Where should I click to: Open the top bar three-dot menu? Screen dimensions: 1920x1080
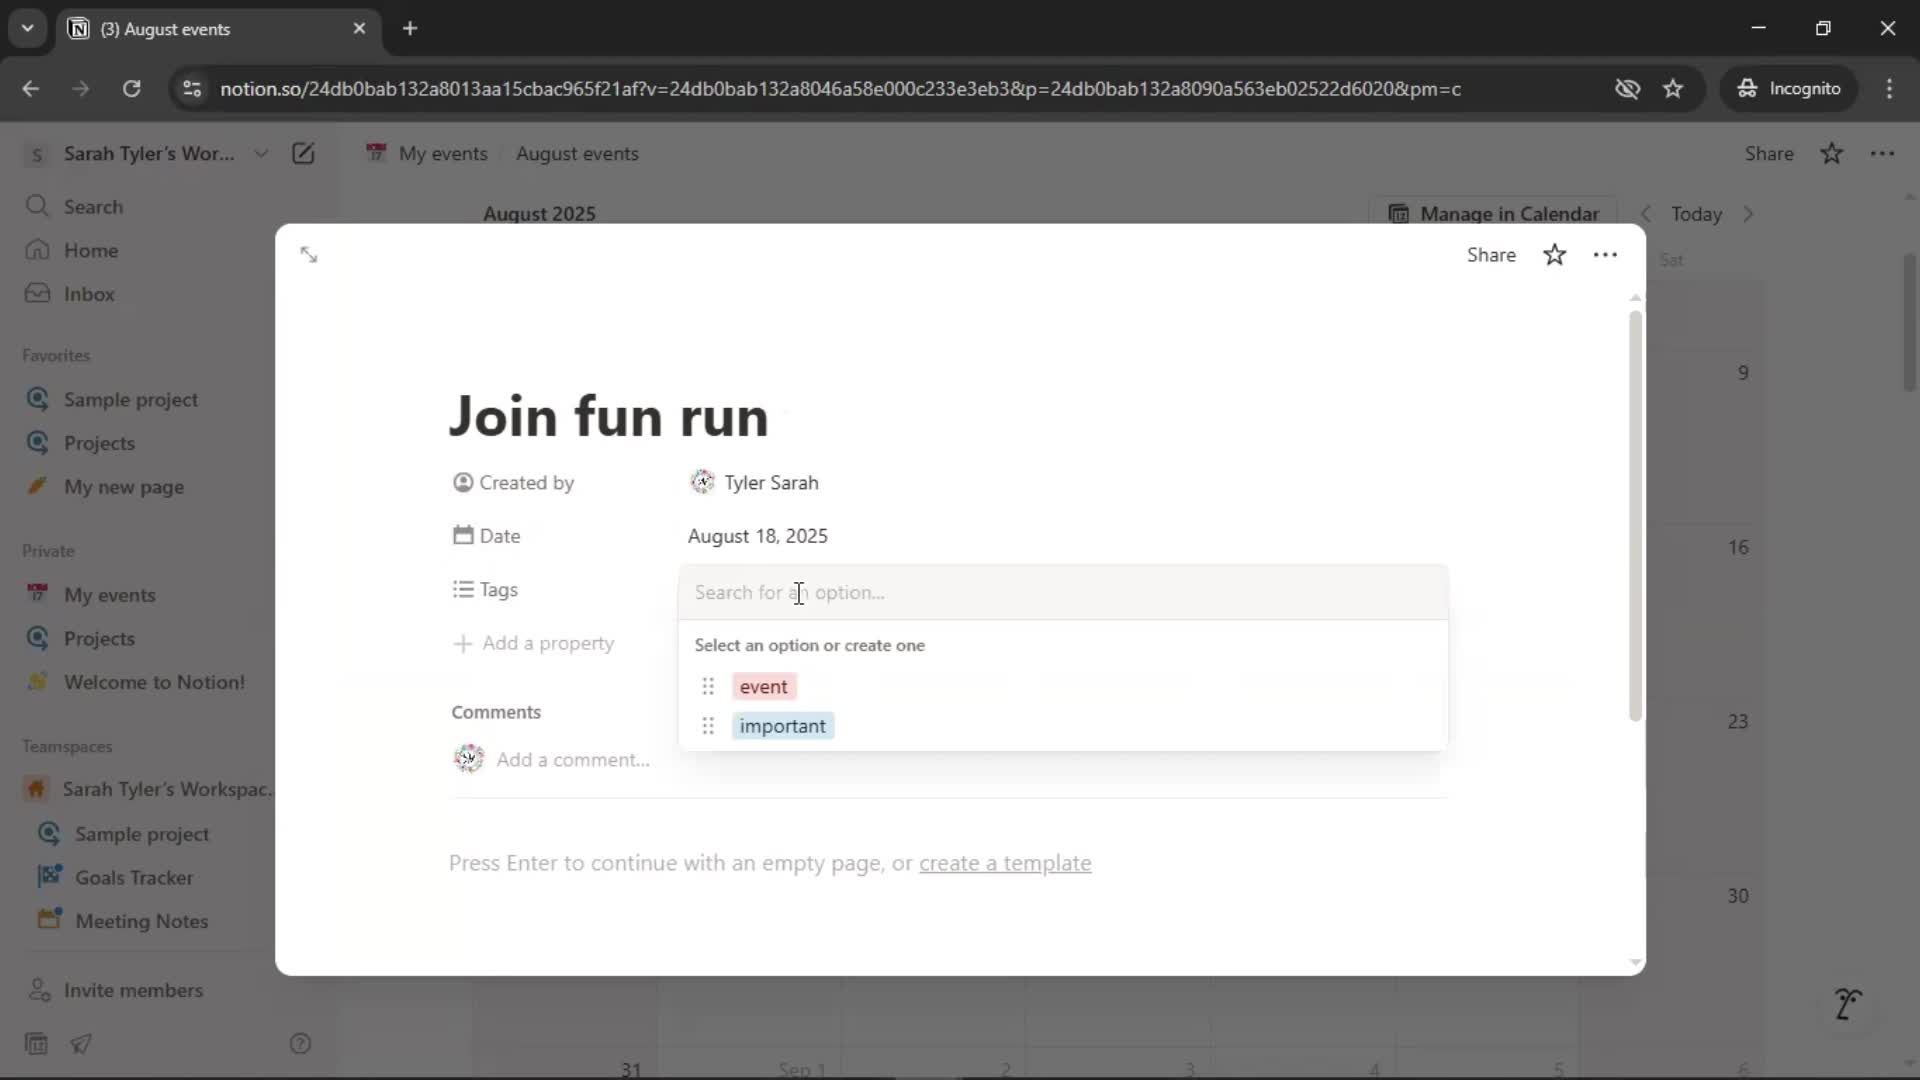click(x=1882, y=154)
